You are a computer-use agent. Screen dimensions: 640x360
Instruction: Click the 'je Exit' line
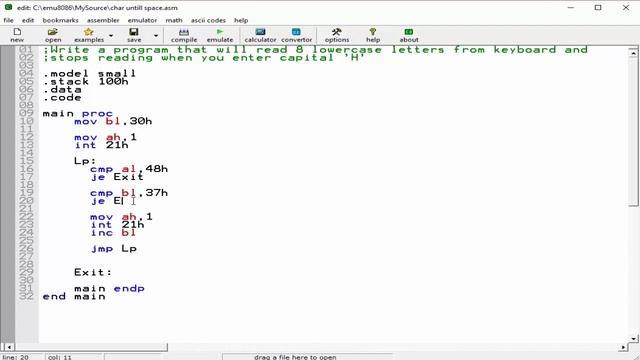coord(117,177)
